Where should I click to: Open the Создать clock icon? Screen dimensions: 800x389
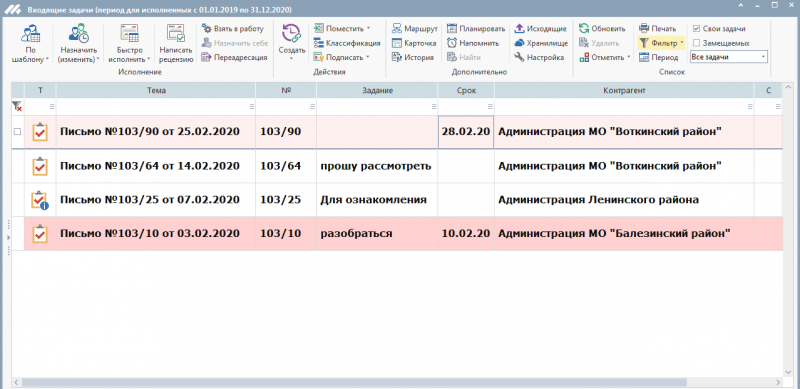click(x=292, y=34)
